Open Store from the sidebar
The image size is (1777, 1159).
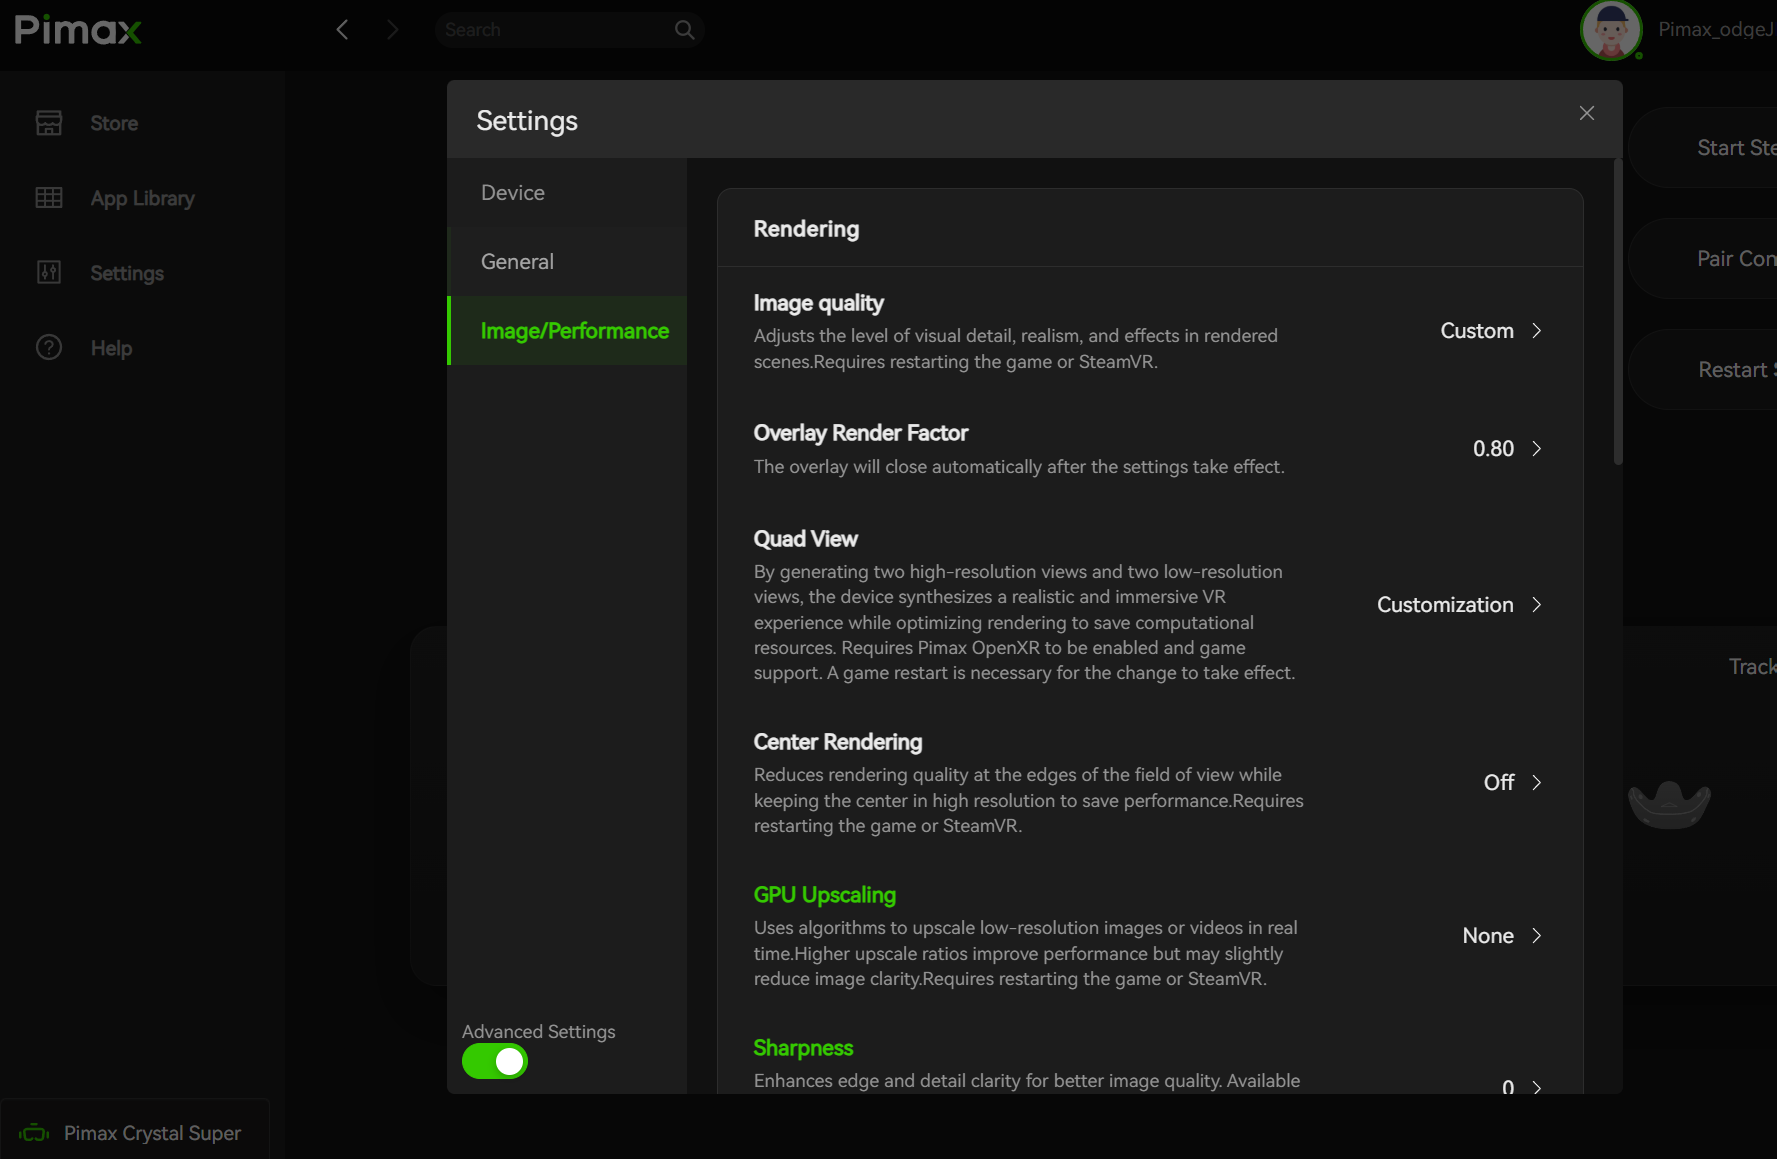tap(114, 123)
